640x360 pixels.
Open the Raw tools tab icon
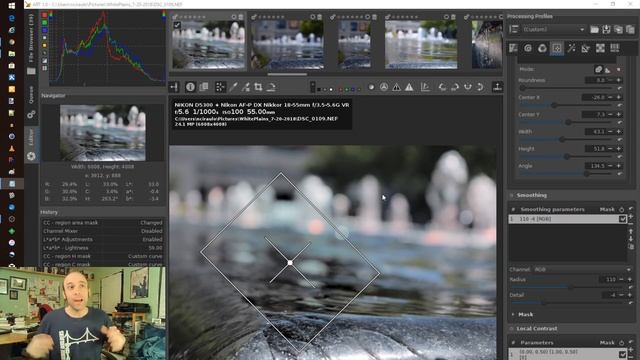coord(600,48)
